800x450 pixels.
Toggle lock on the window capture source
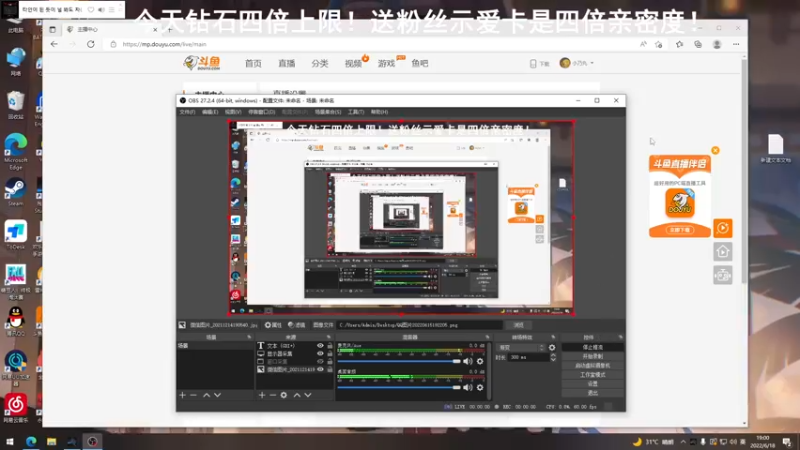click(x=330, y=361)
